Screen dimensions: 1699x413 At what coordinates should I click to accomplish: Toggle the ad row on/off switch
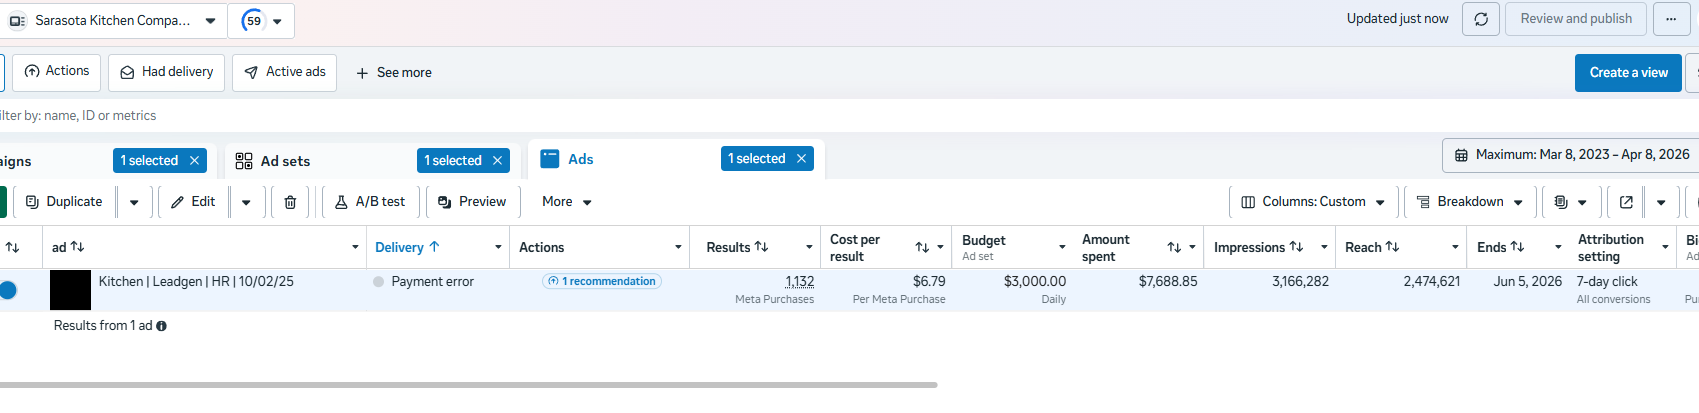tap(8, 290)
